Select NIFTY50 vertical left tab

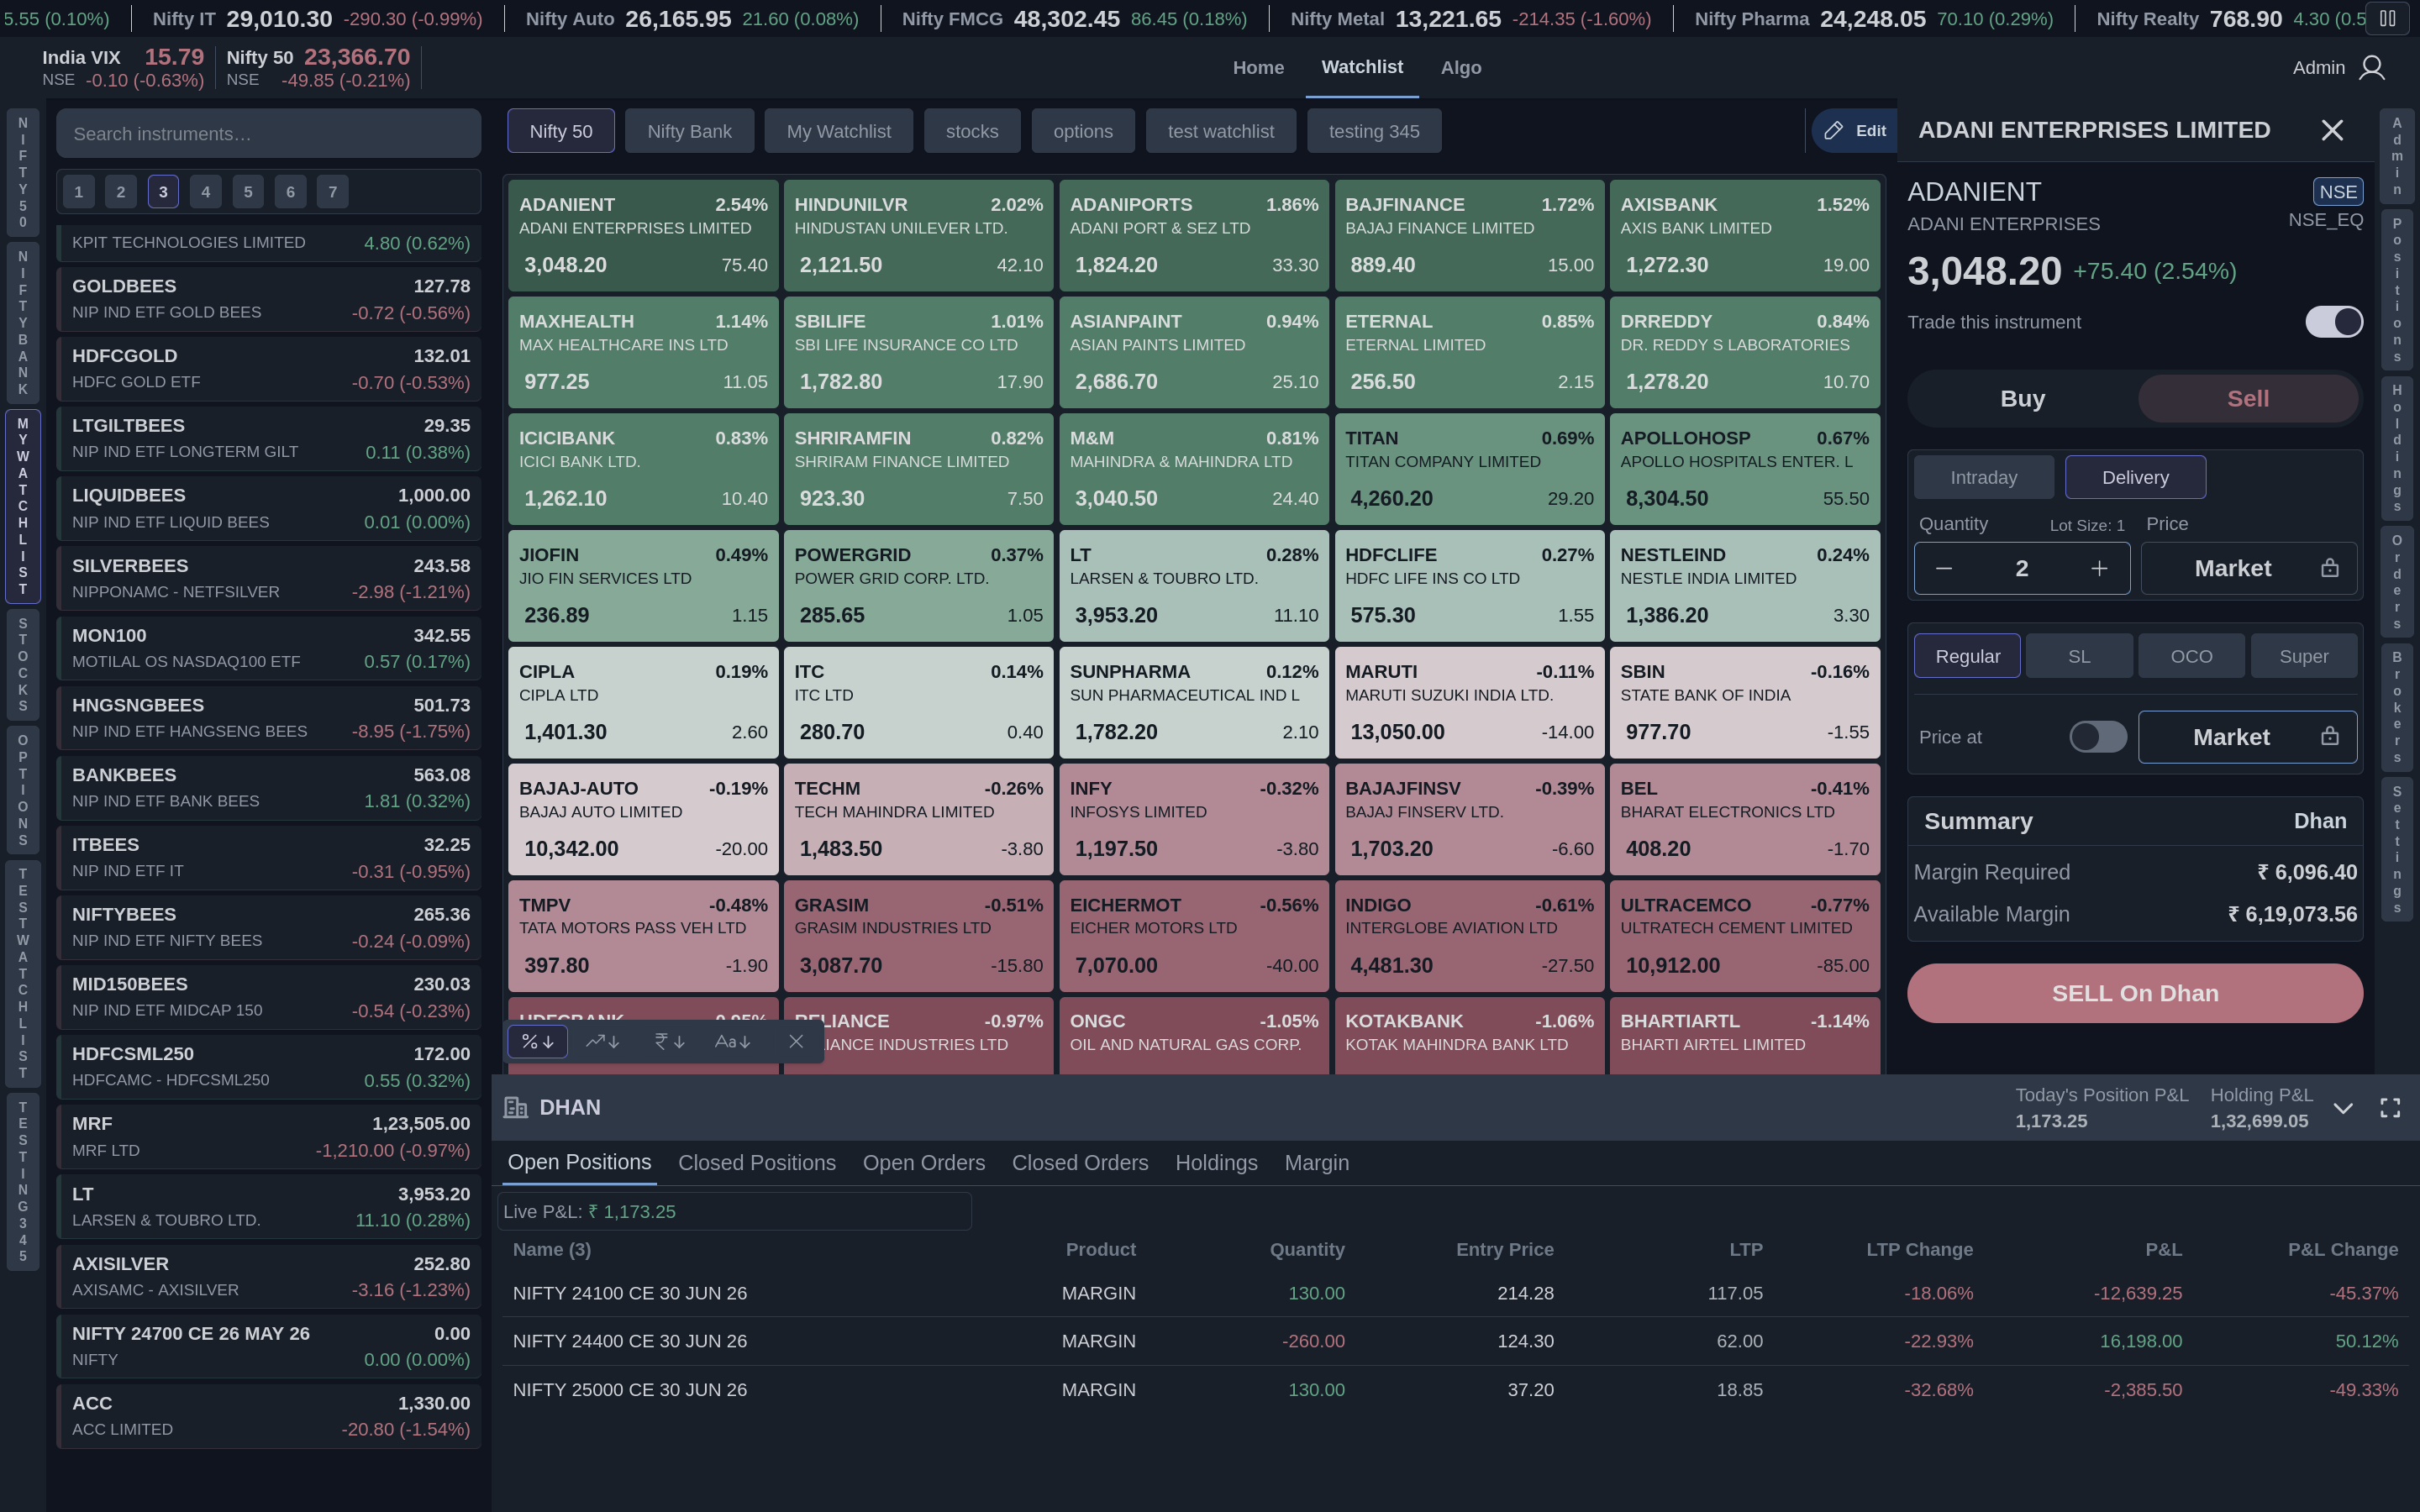click(23, 172)
